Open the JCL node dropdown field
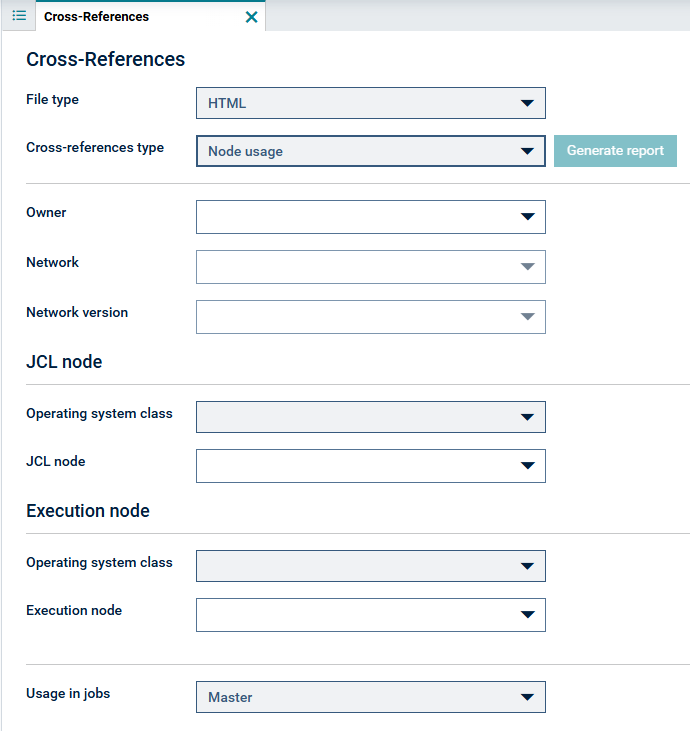Screen dimensions: 690x731 tap(371, 466)
